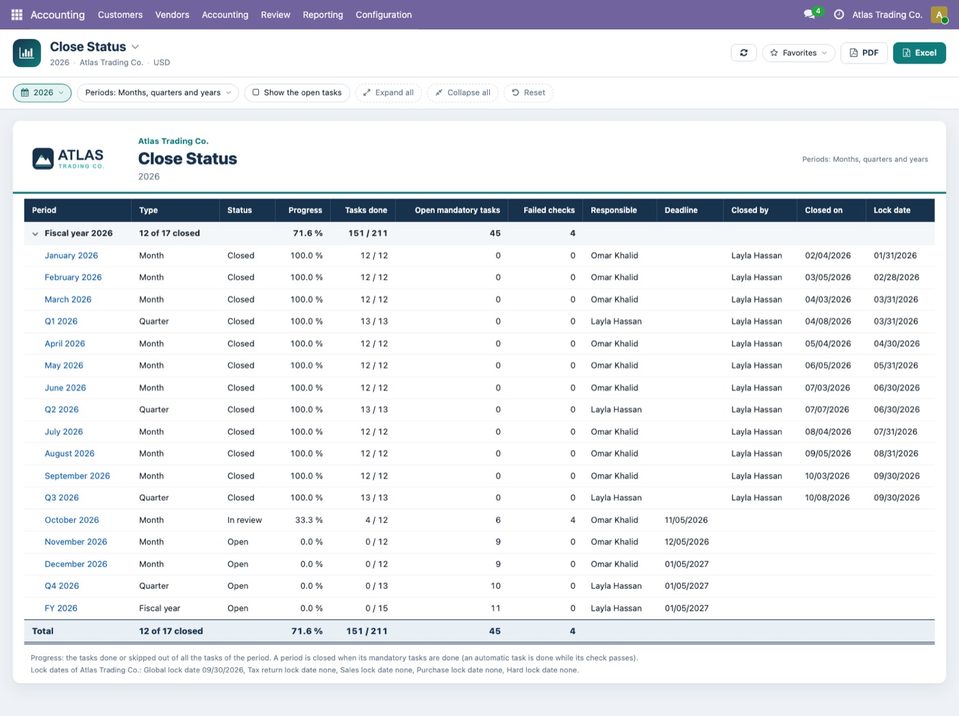Open the Accounting menu next to Vendors

[225, 15]
